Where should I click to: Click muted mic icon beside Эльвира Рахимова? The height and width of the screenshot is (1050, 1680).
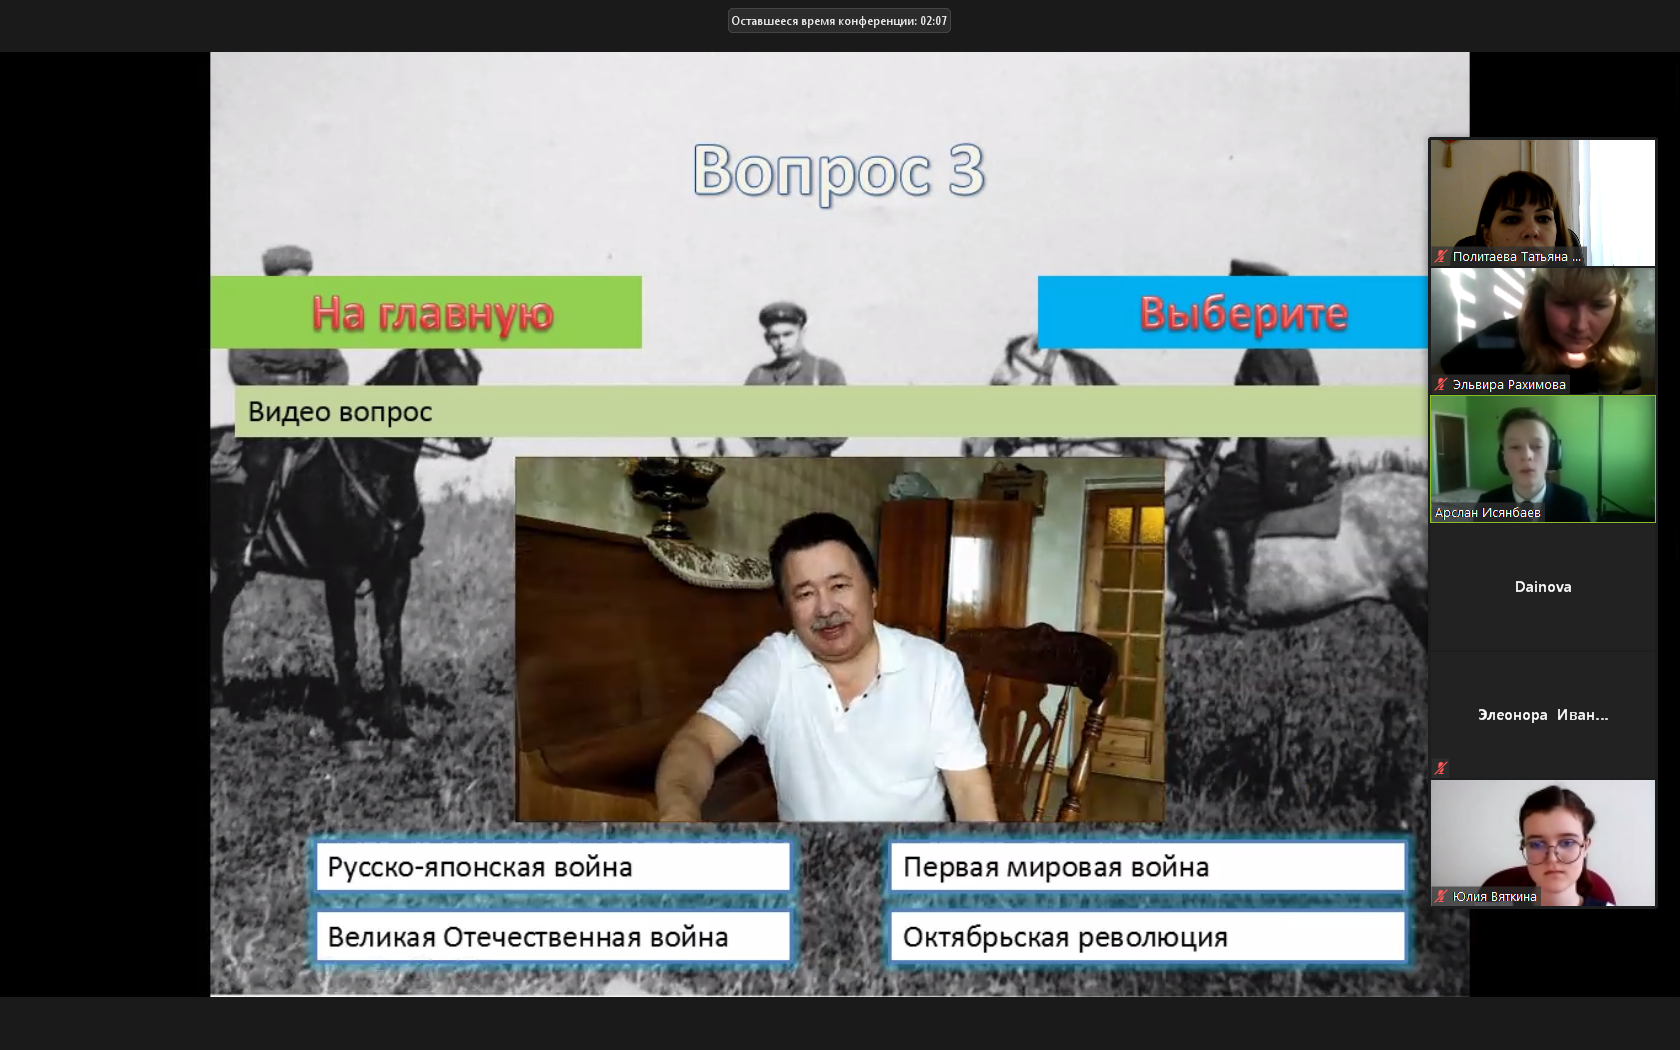[x=1441, y=385]
